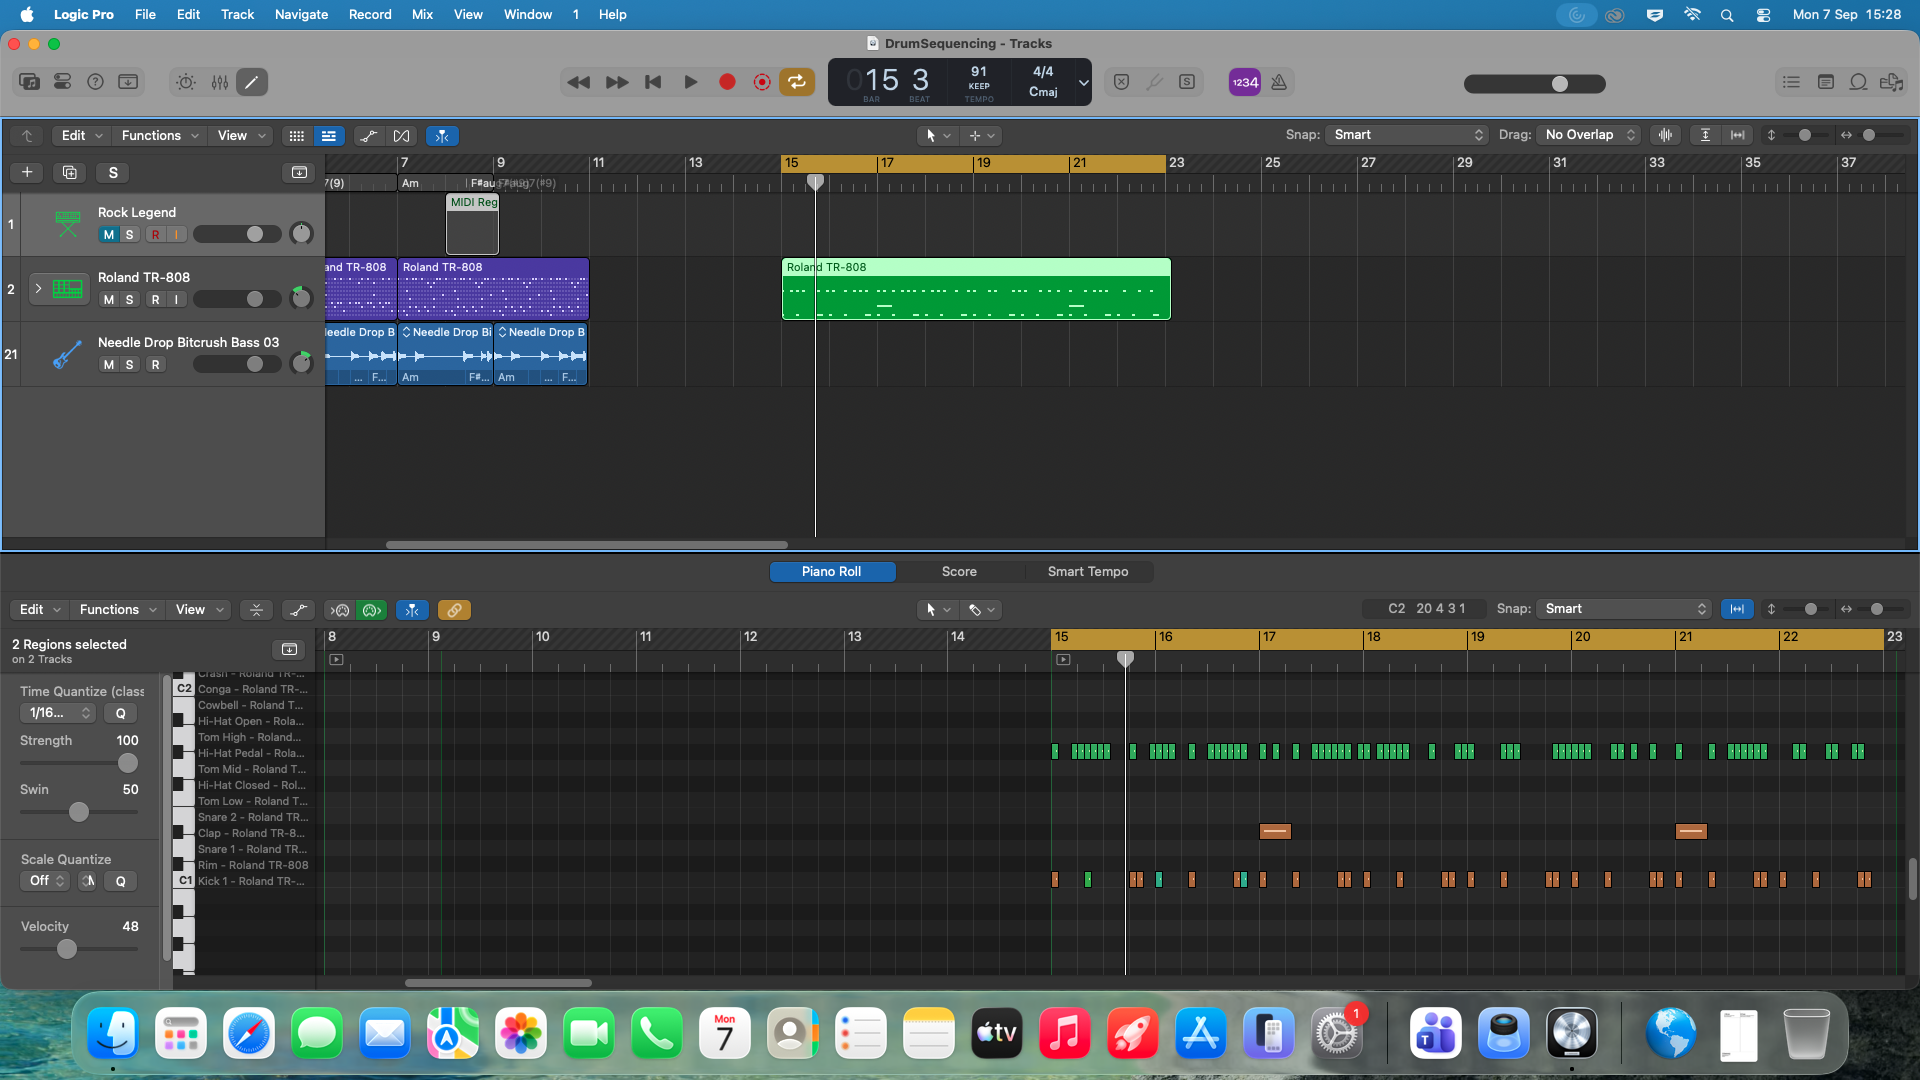Open Piano Roll View menu

[199, 609]
